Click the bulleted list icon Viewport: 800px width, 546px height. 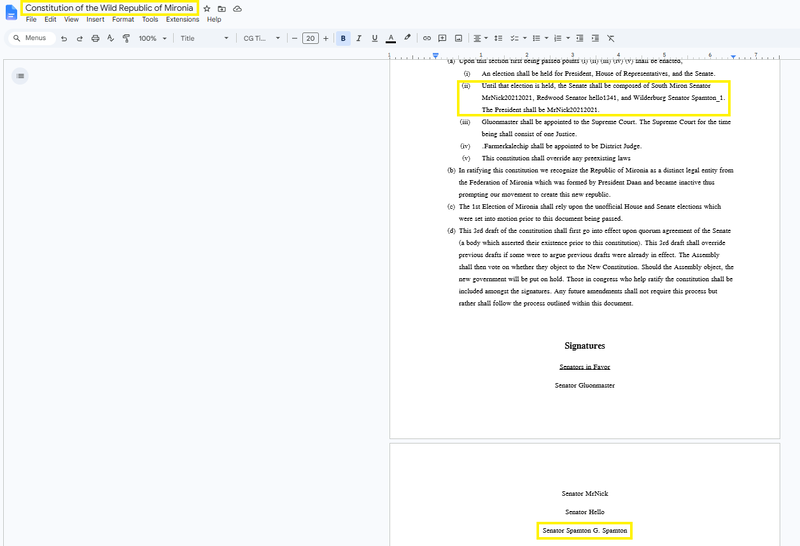tap(536, 38)
